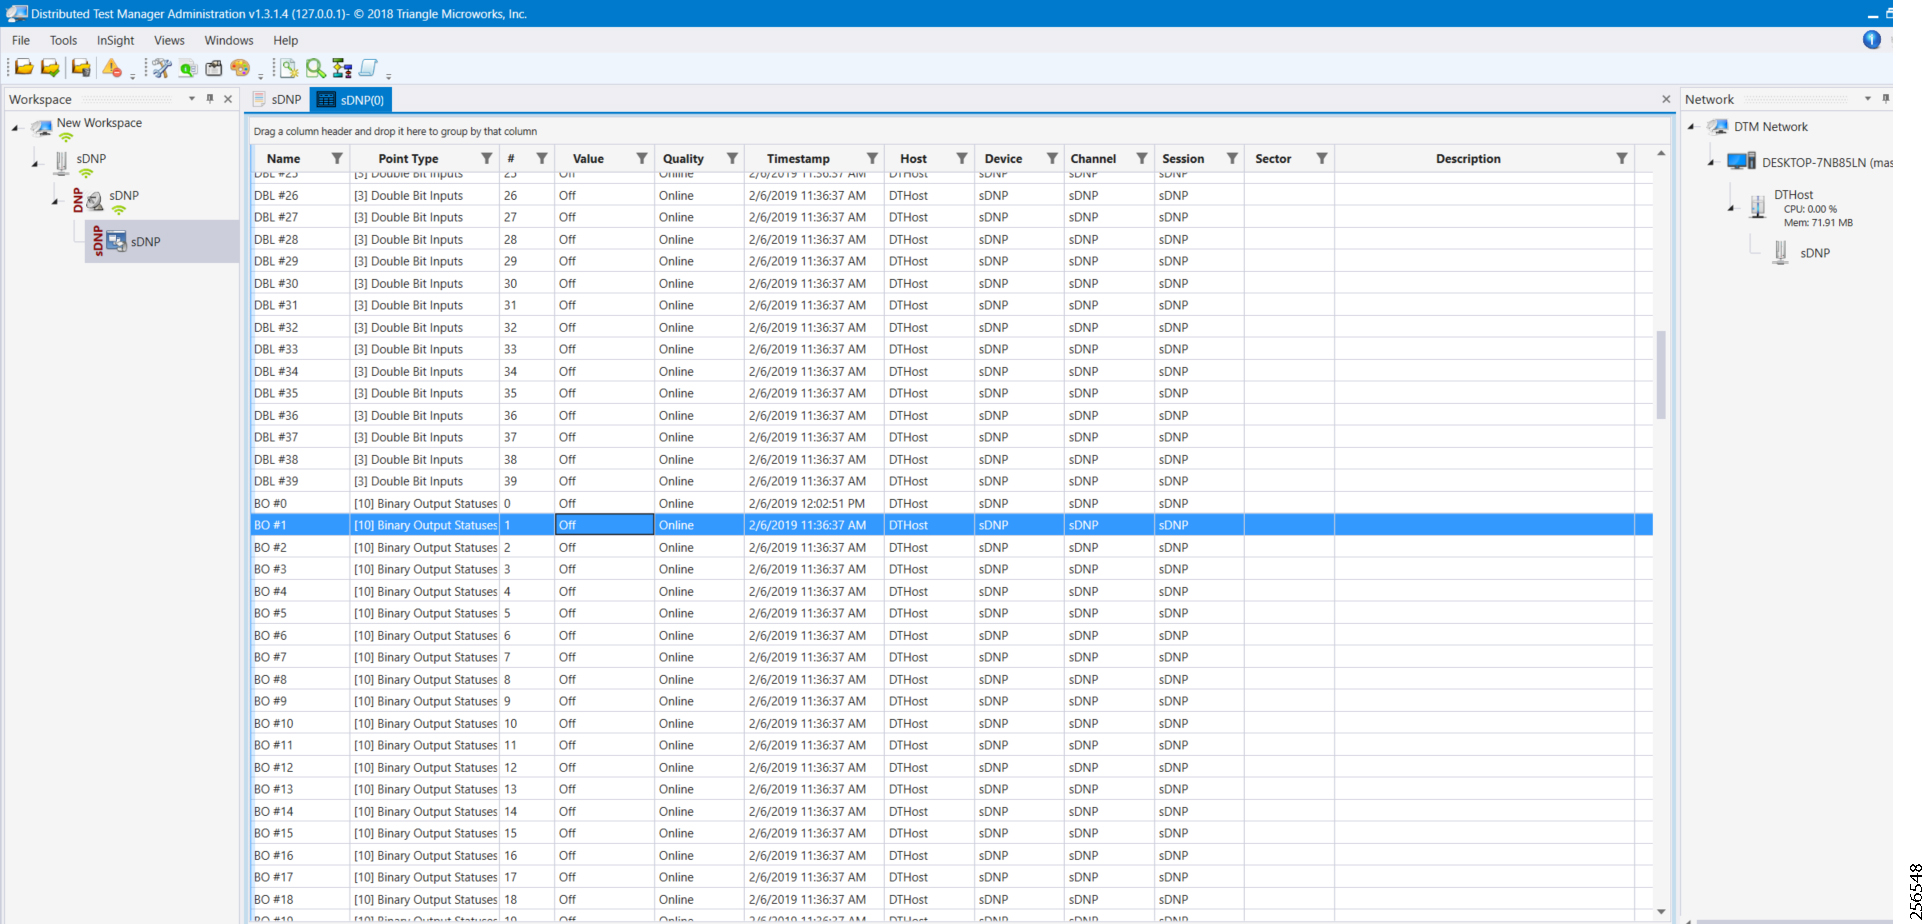Collapse DTM Network tree node
Screen dimensions: 1926x924
1691,127
